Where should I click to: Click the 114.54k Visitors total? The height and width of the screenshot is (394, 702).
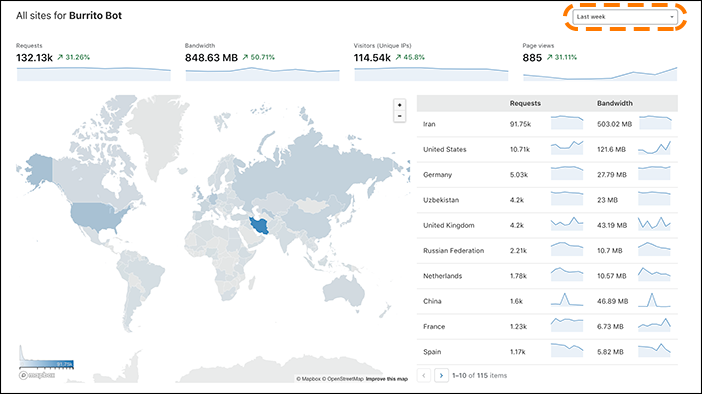pyautogui.click(x=372, y=58)
